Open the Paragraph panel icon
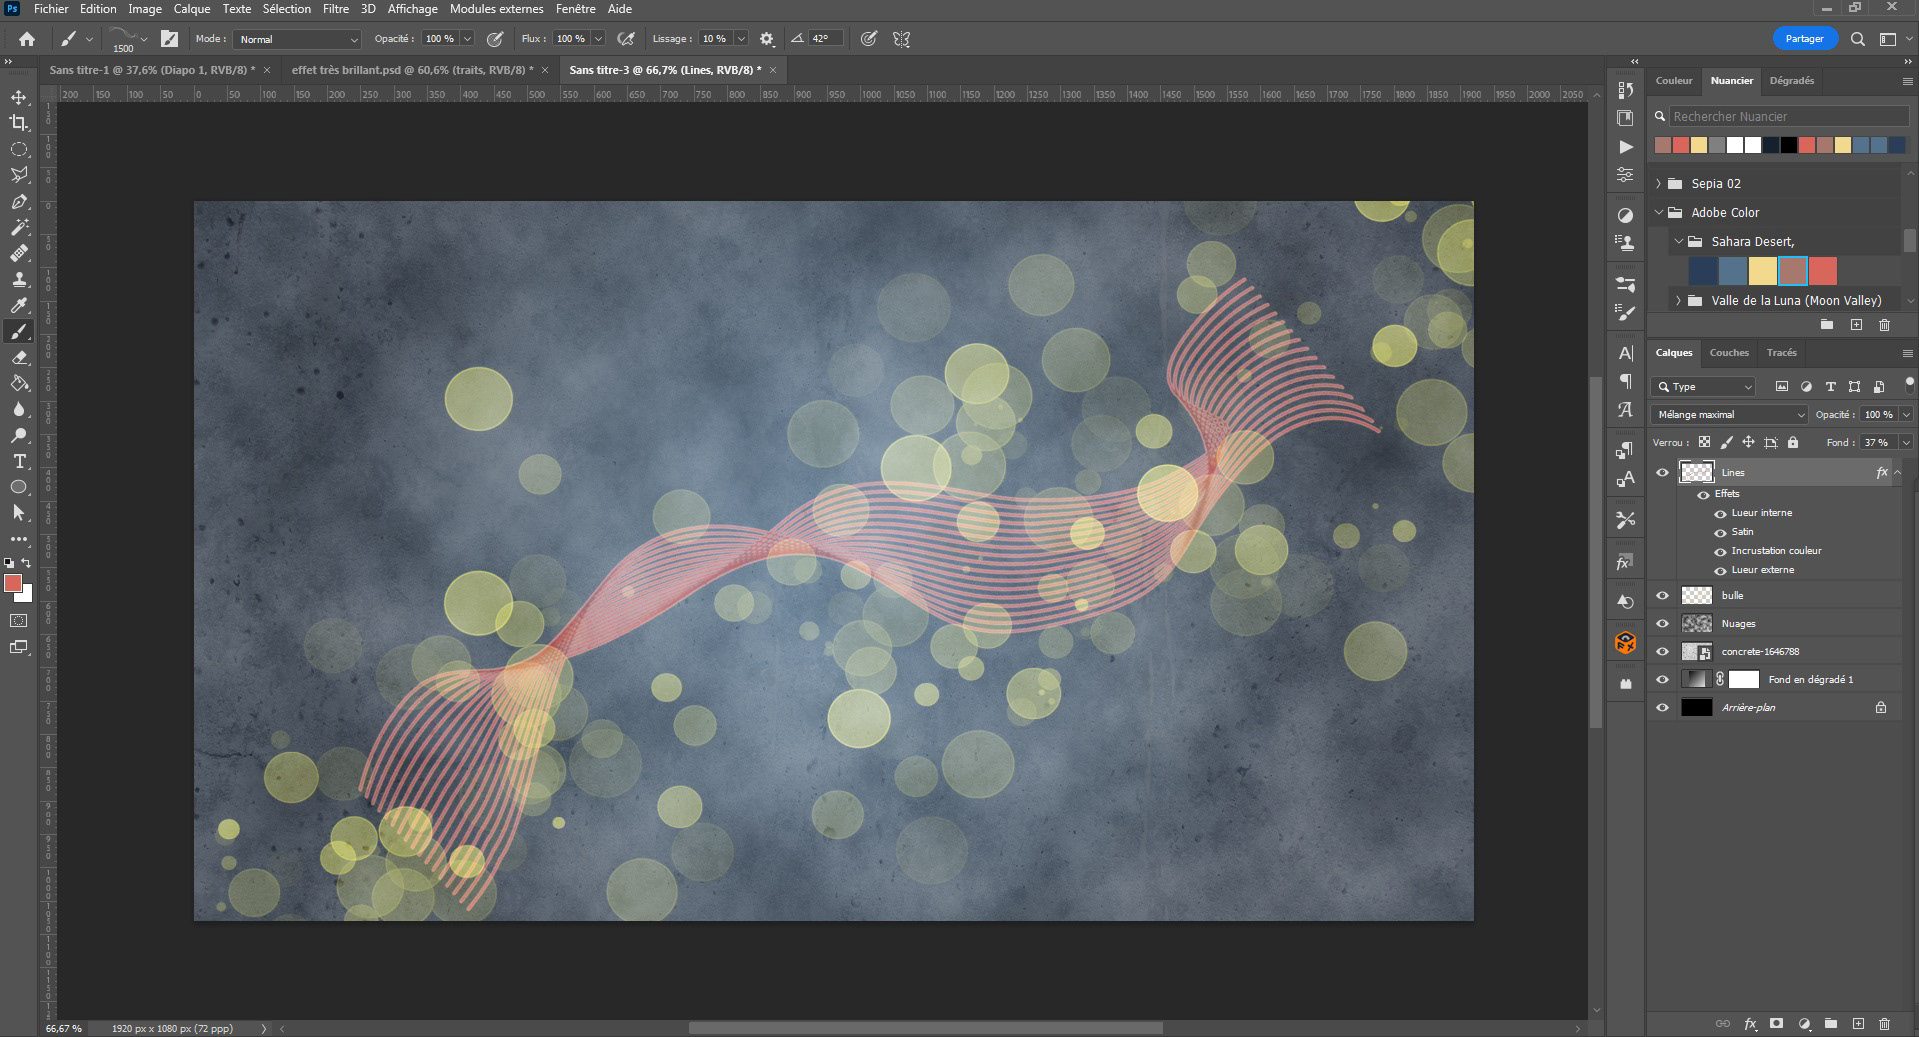The height and width of the screenshot is (1037, 1919). (x=1625, y=381)
